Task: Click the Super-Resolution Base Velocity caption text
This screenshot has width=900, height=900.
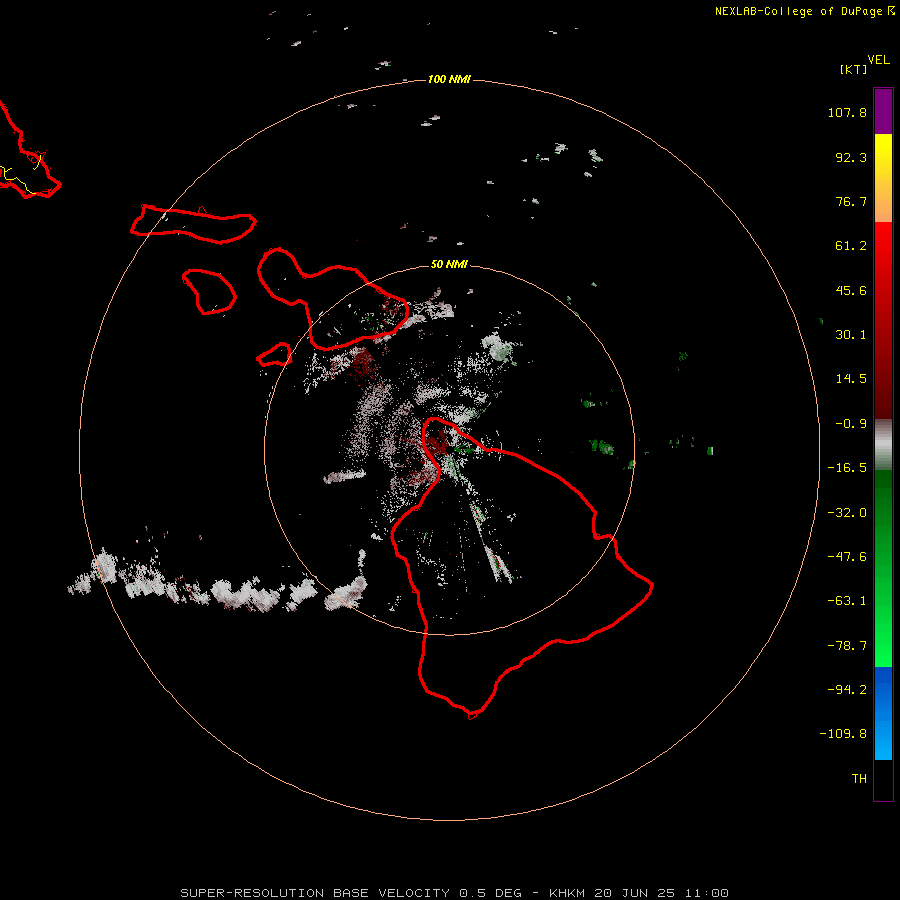Action: tap(455, 893)
